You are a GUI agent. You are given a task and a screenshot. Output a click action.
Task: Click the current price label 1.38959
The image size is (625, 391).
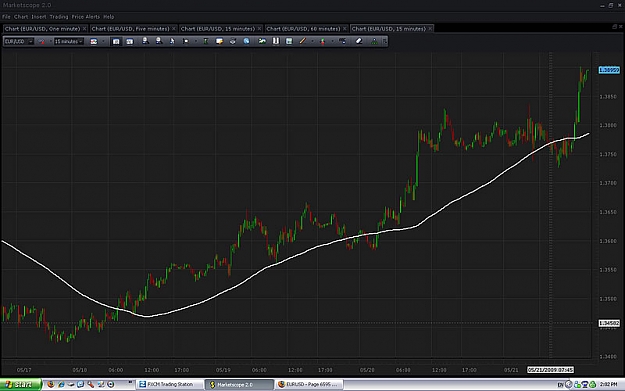coord(609,70)
